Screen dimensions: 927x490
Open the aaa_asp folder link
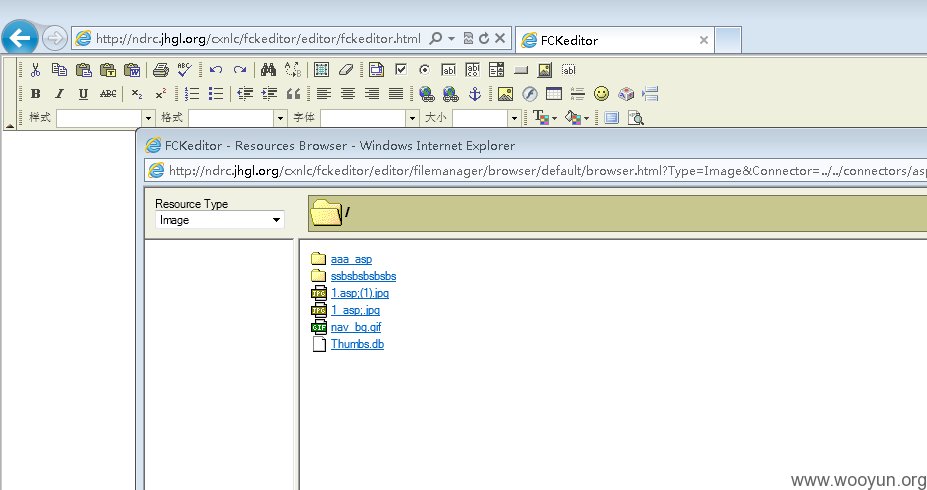(x=351, y=259)
